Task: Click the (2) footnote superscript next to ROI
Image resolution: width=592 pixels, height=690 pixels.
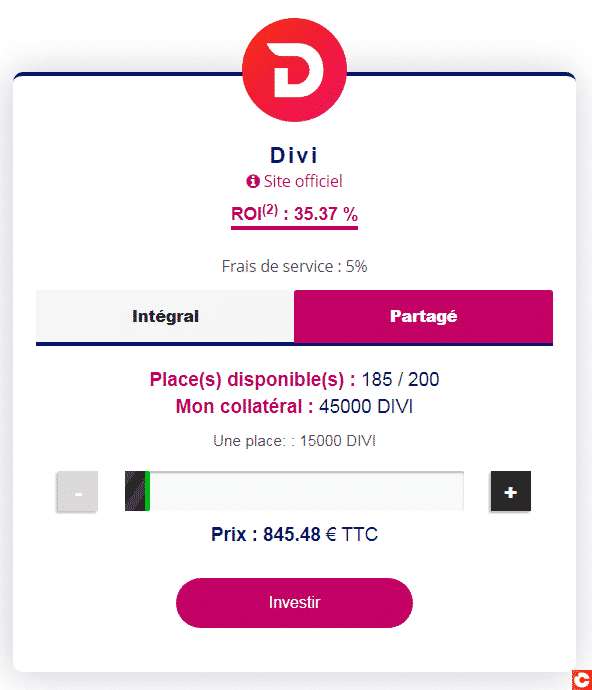Action: tap(270, 210)
